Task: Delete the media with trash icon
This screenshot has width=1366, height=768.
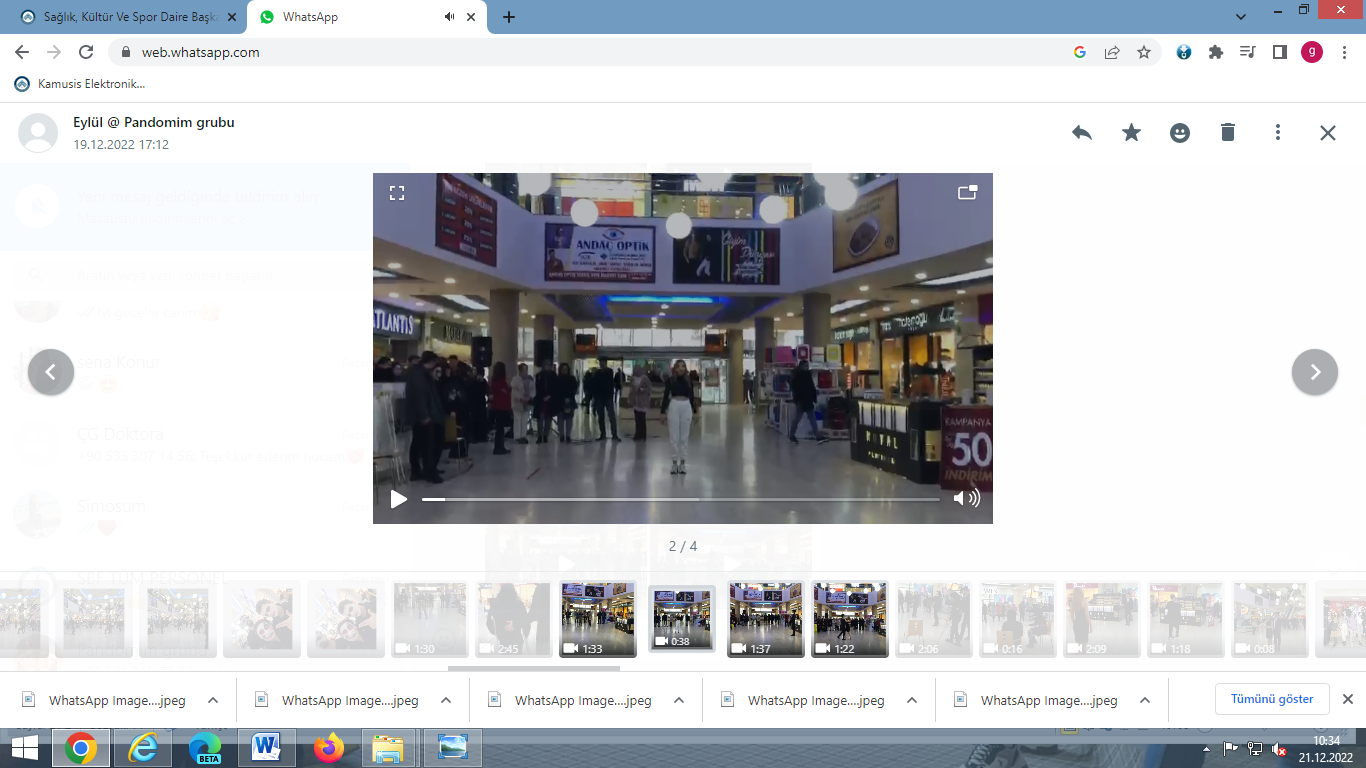Action: [x=1228, y=133]
